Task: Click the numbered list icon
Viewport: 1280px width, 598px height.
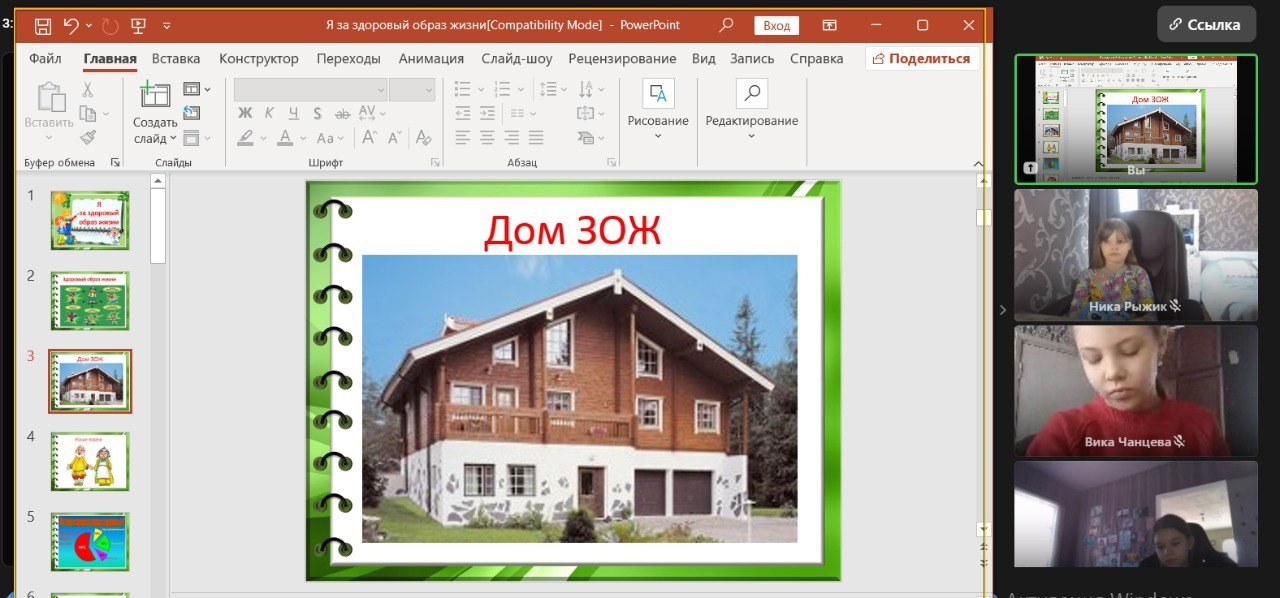Action: tap(503, 89)
